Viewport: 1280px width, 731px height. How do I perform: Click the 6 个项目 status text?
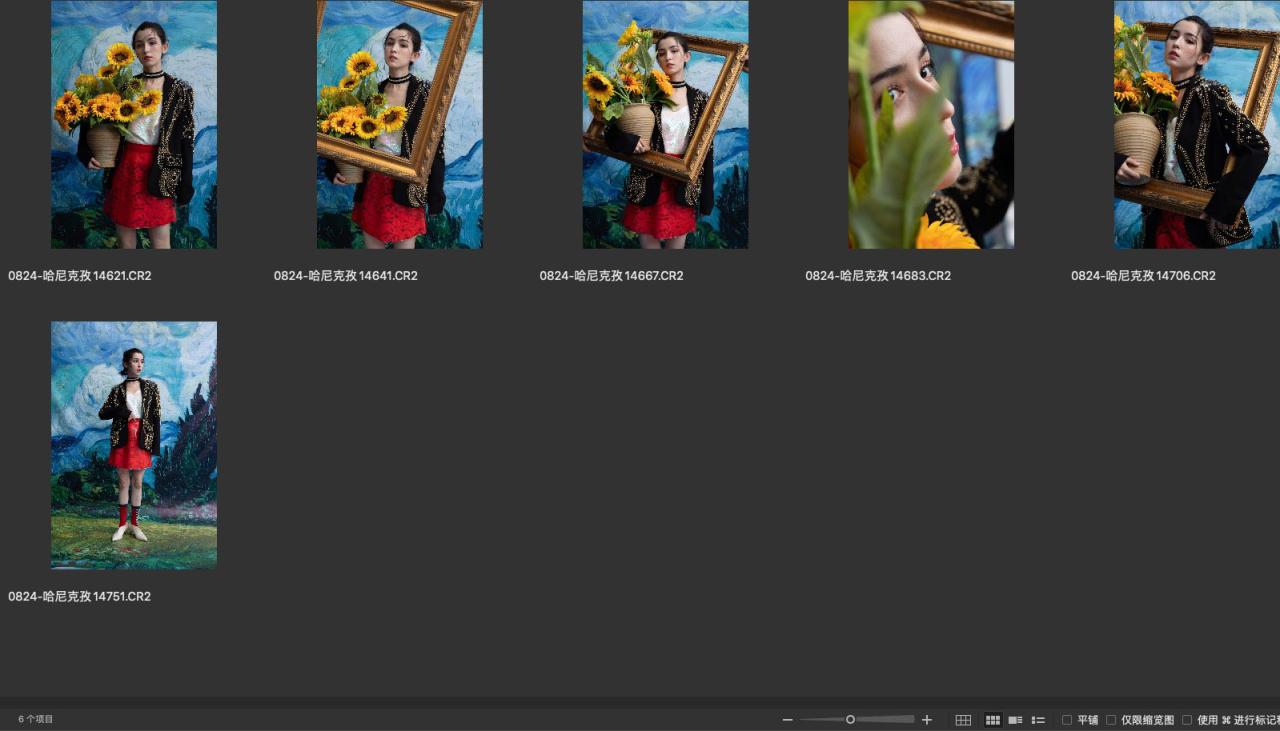point(36,720)
